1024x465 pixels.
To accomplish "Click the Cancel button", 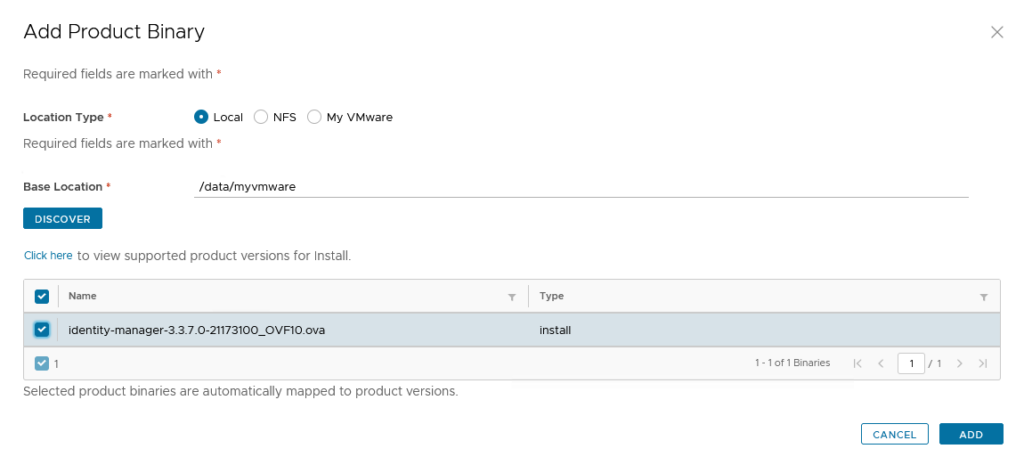I will coord(894,435).
